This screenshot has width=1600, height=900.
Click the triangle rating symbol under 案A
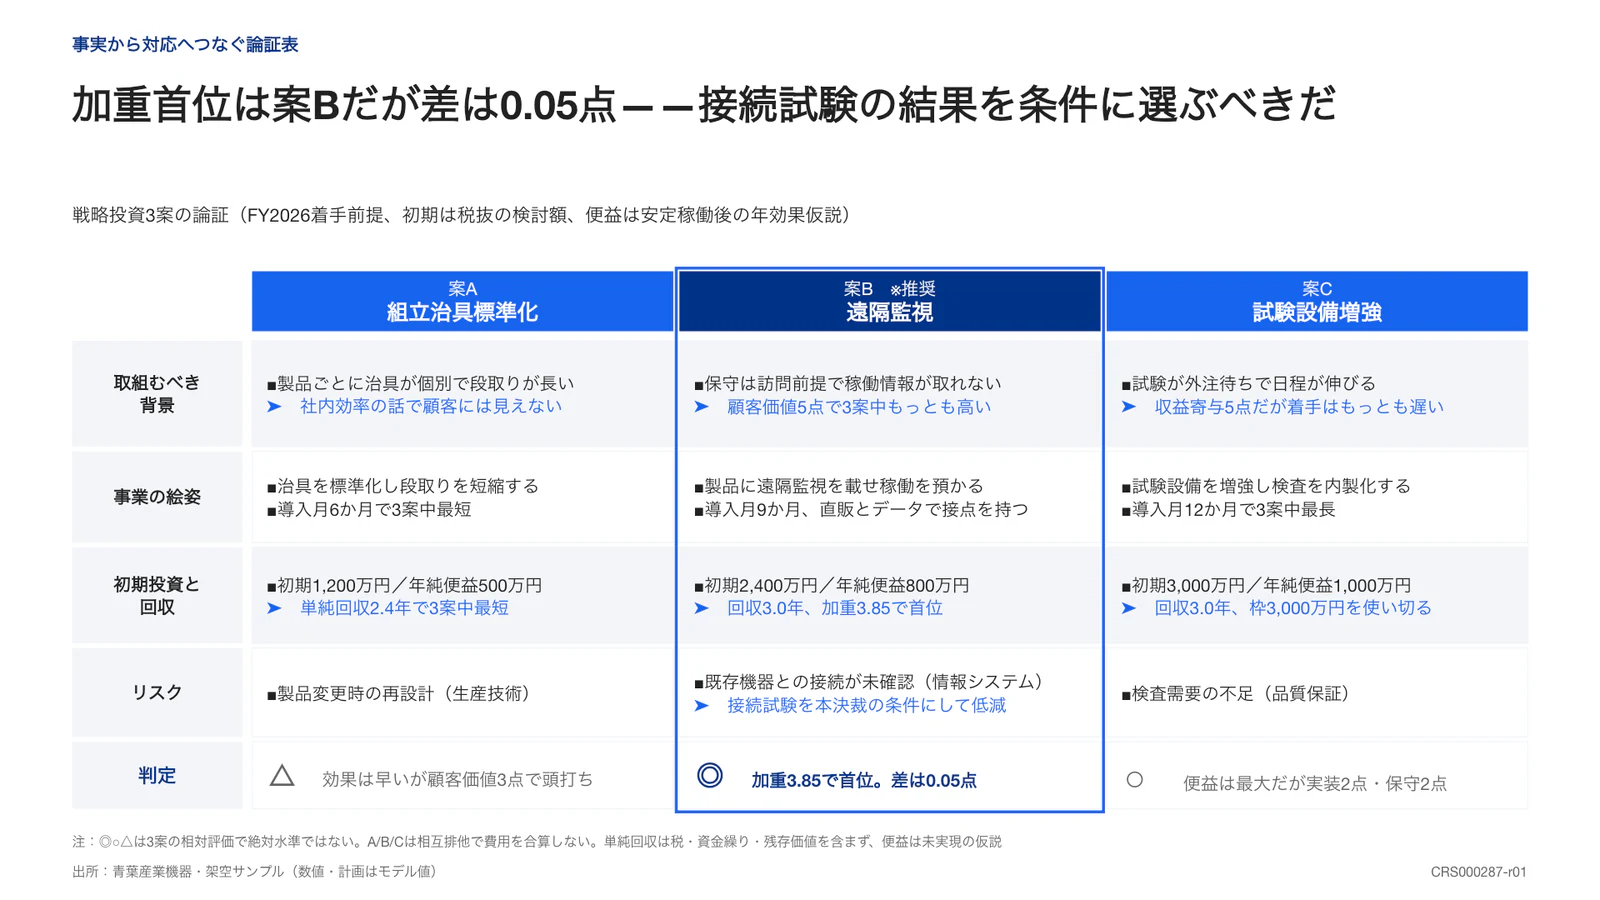coord(282,776)
